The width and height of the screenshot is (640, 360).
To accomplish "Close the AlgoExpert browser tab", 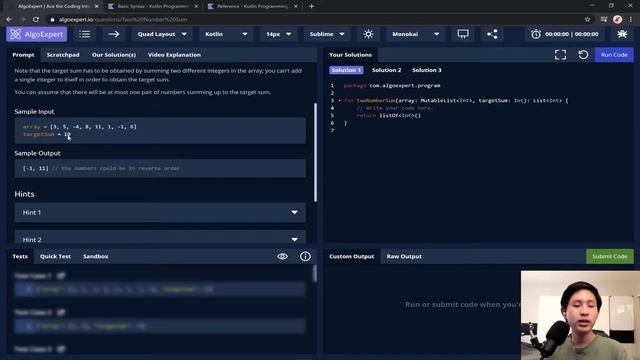I will (97, 6).
